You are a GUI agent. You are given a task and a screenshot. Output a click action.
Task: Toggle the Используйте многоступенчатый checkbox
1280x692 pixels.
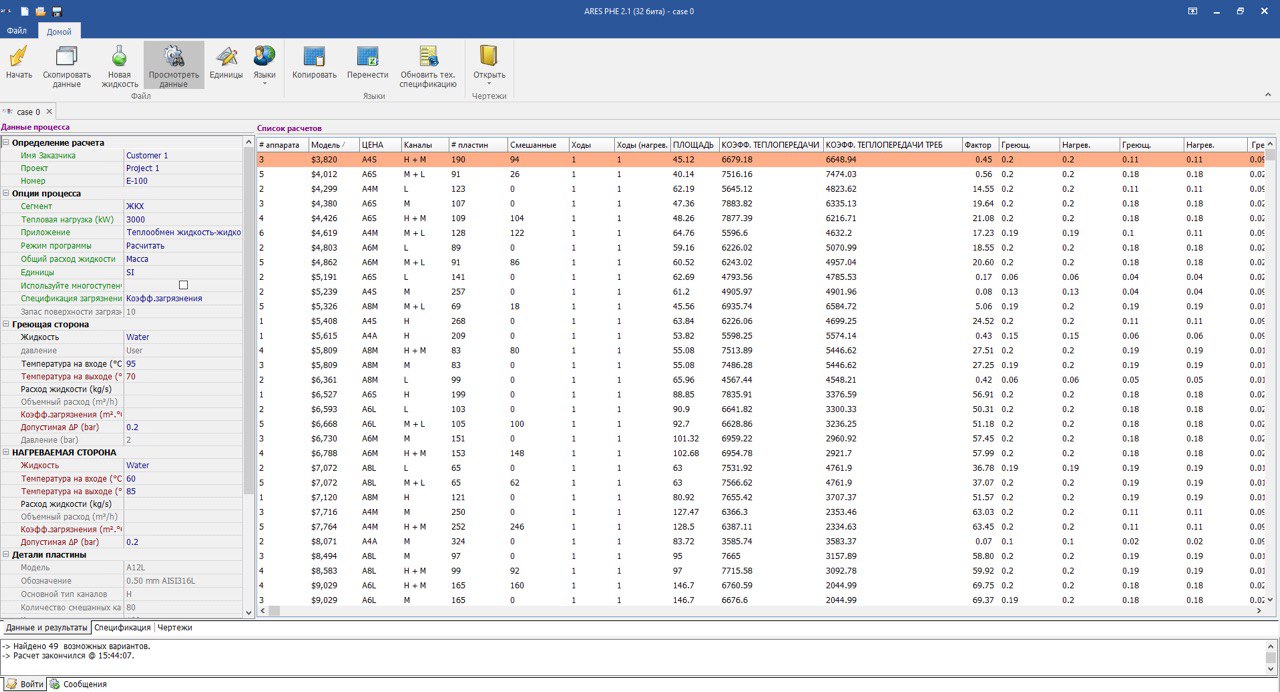(183, 285)
